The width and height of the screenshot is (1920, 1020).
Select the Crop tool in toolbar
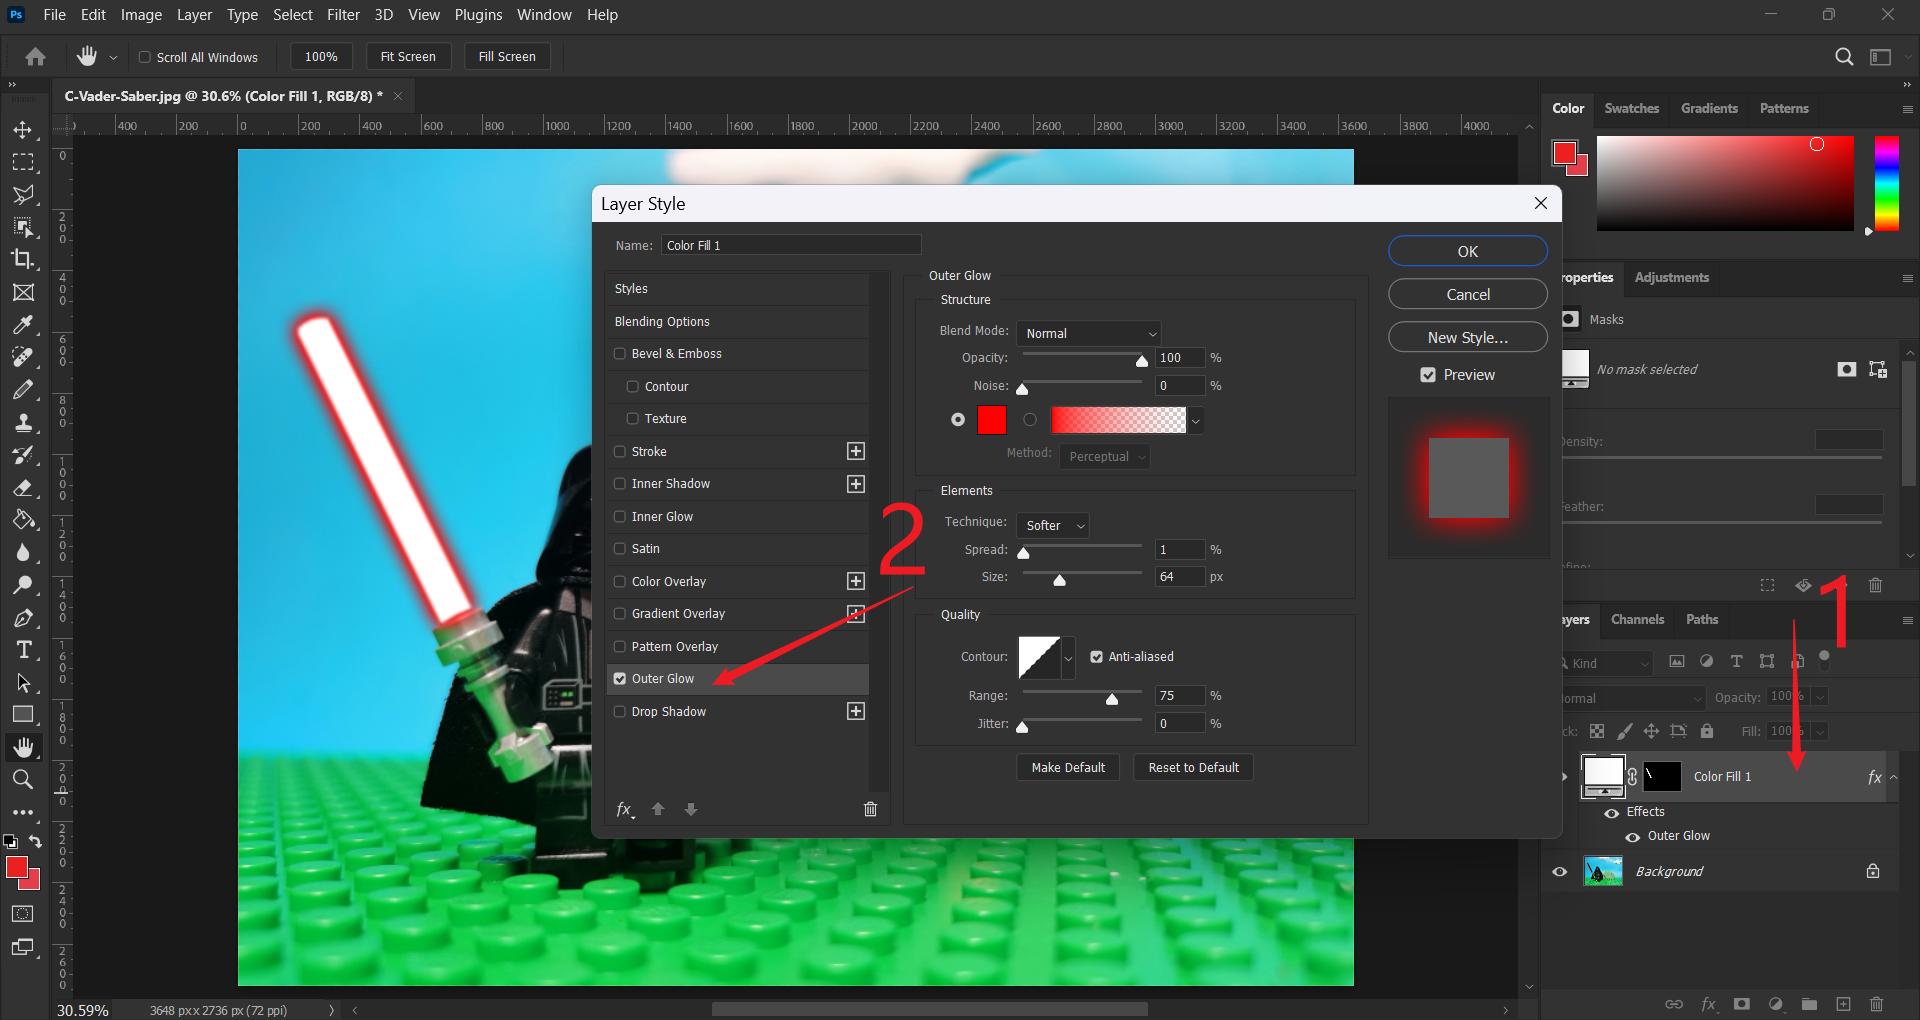[x=23, y=259]
